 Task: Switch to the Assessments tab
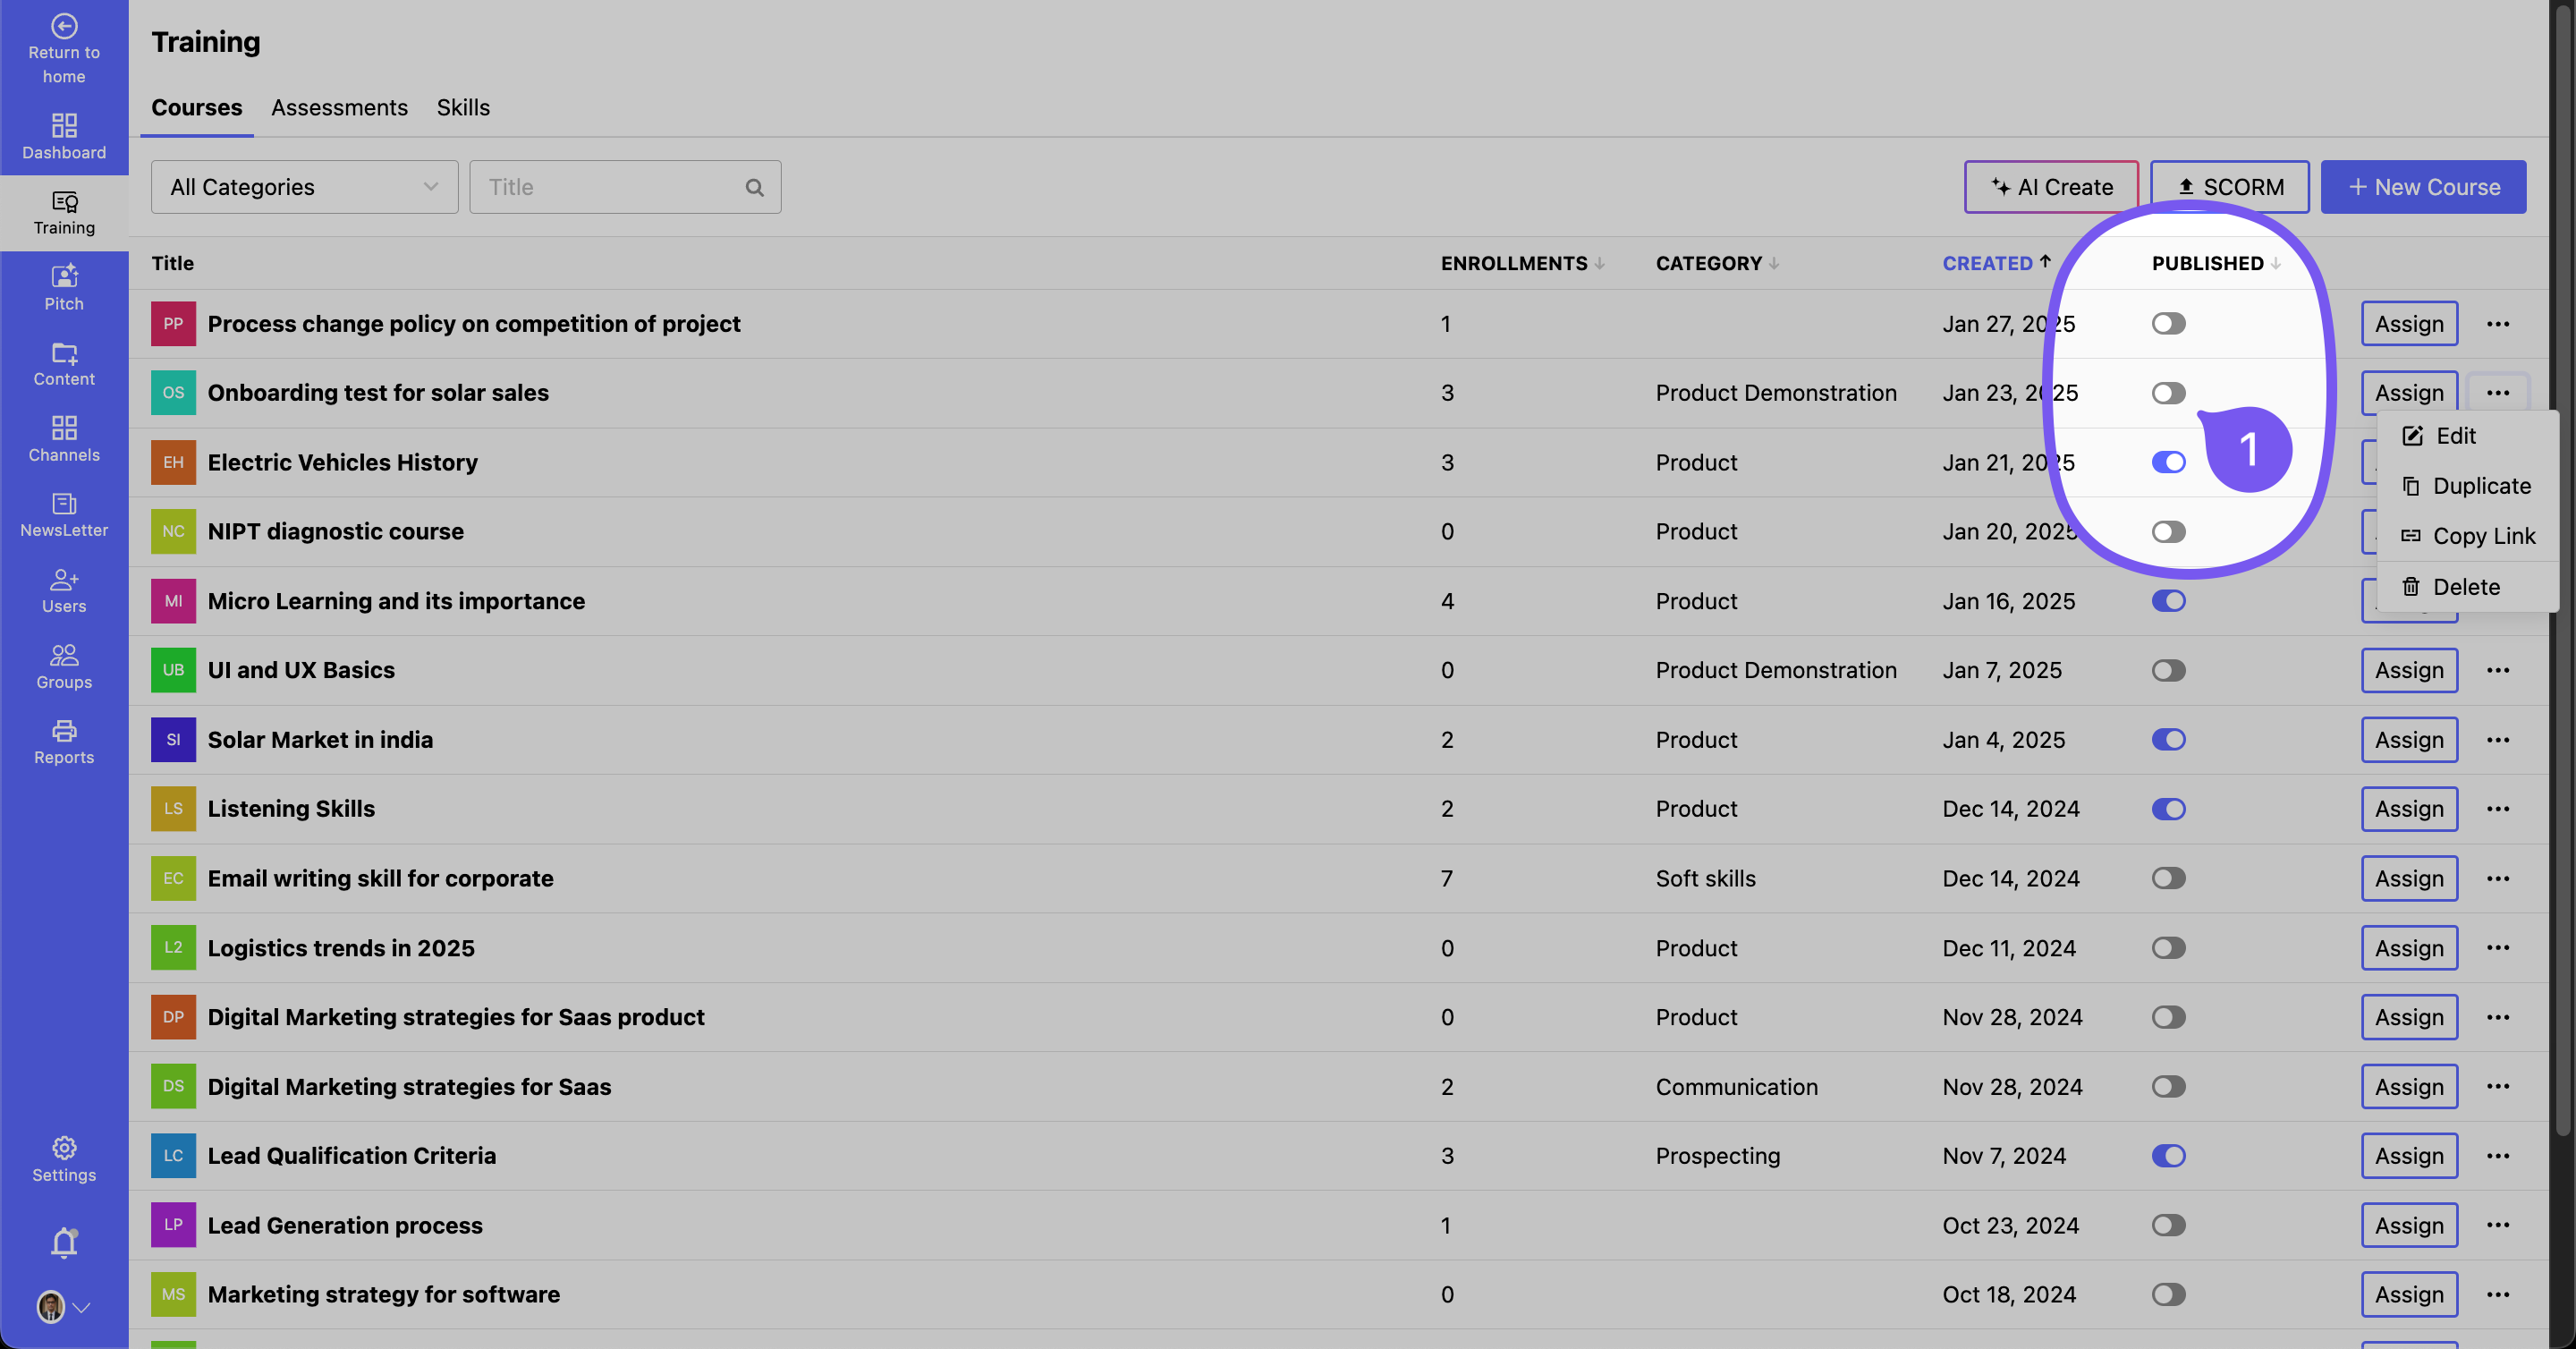339,107
